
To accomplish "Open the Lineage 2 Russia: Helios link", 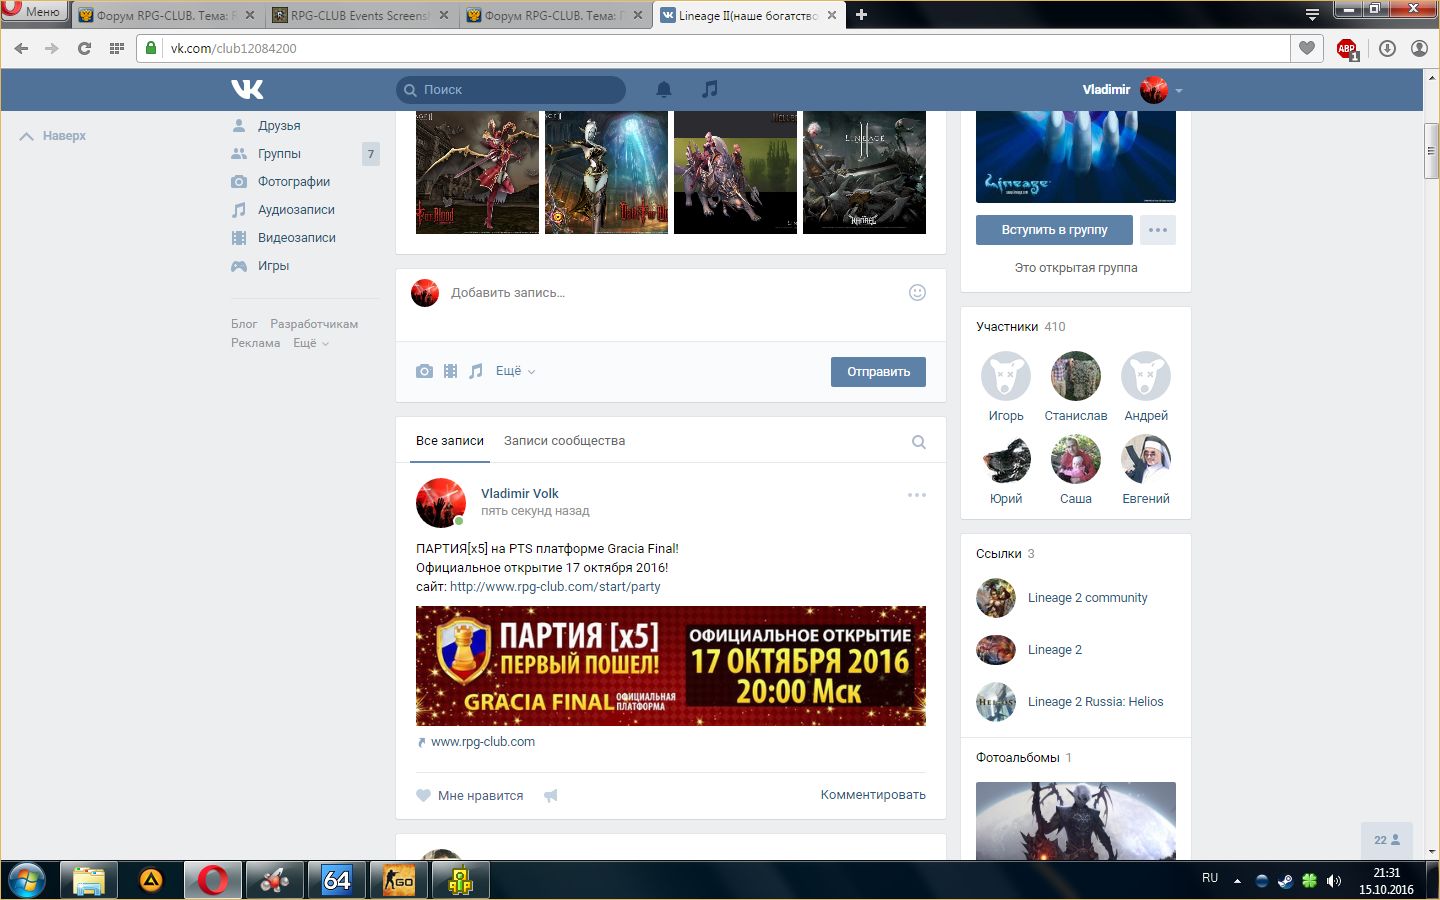I will click(1096, 702).
